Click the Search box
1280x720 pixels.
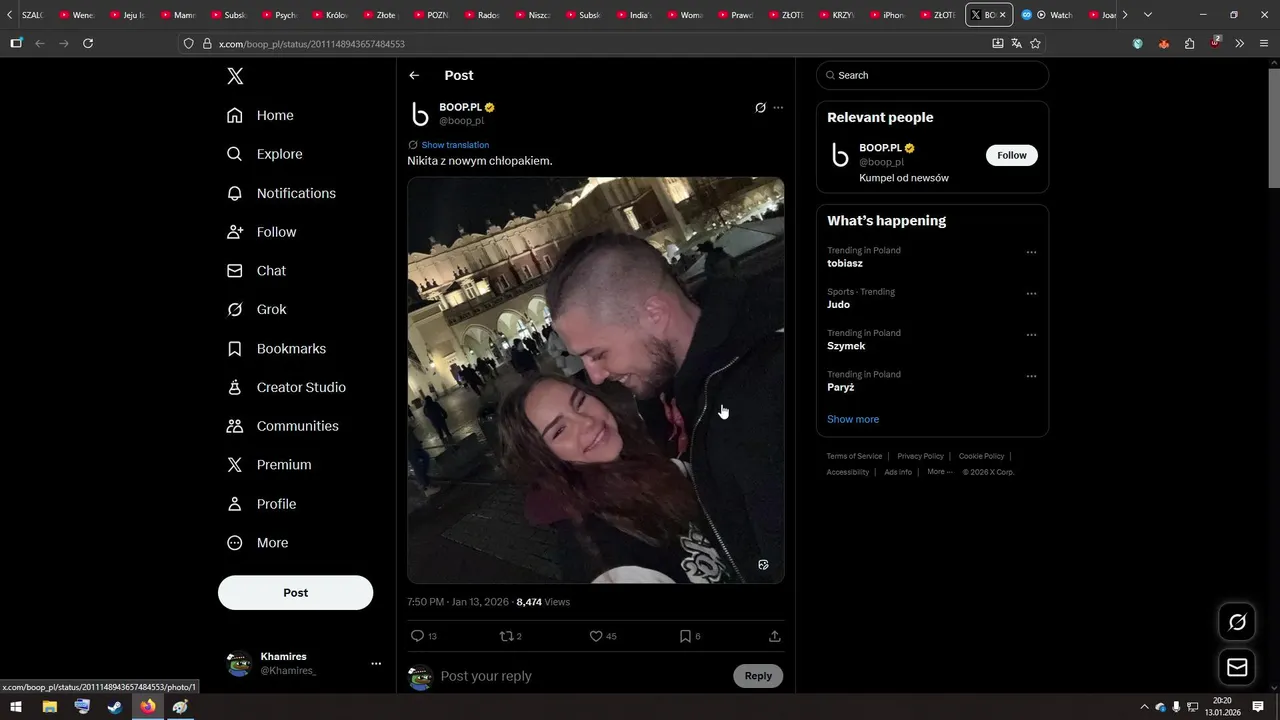coord(932,75)
